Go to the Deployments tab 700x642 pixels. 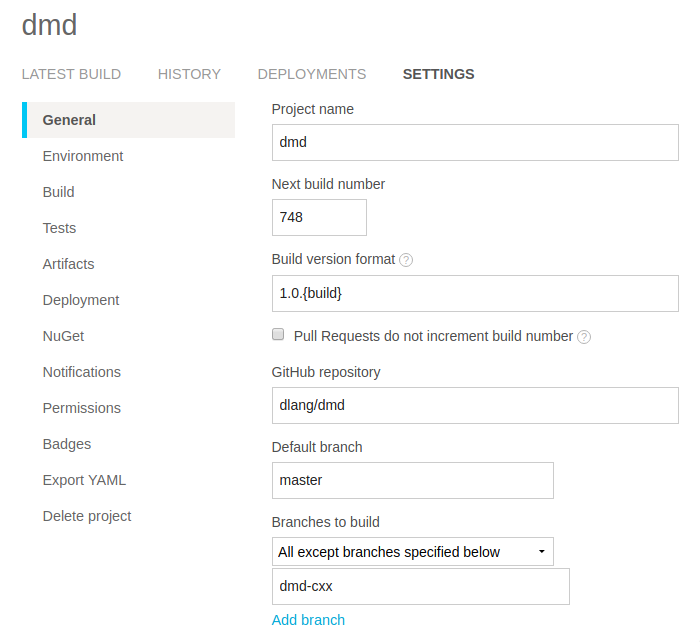pyautogui.click(x=312, y=74)
